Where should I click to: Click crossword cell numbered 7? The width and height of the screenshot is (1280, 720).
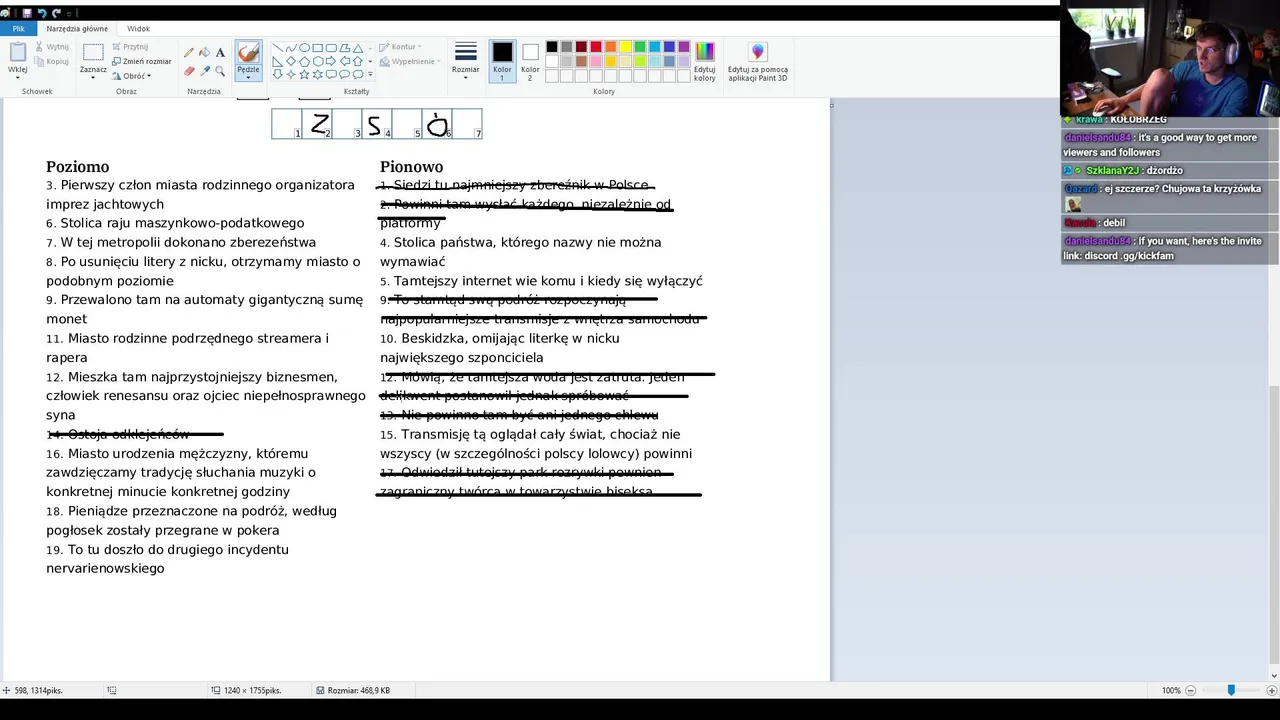(x=467, y=124)
